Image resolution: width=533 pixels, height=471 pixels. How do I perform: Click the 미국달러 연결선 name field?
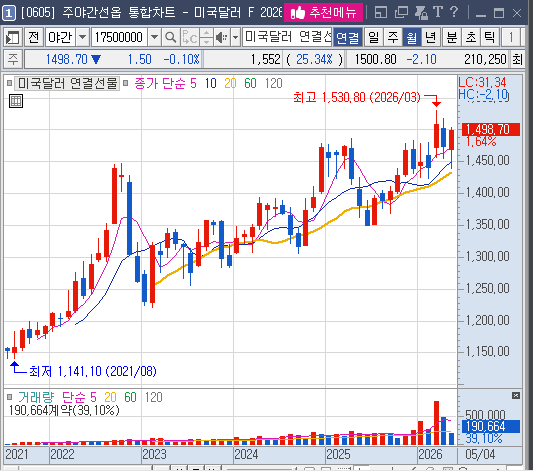click(287, 37)
